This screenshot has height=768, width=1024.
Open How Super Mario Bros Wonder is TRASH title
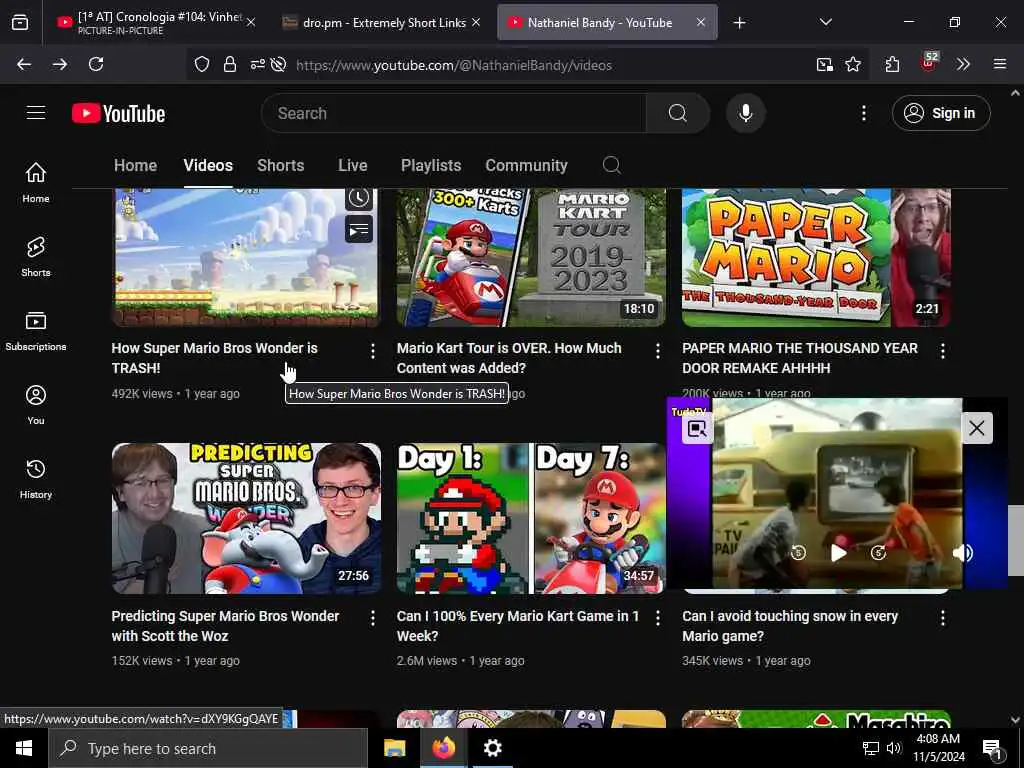(x=214, y=358)
